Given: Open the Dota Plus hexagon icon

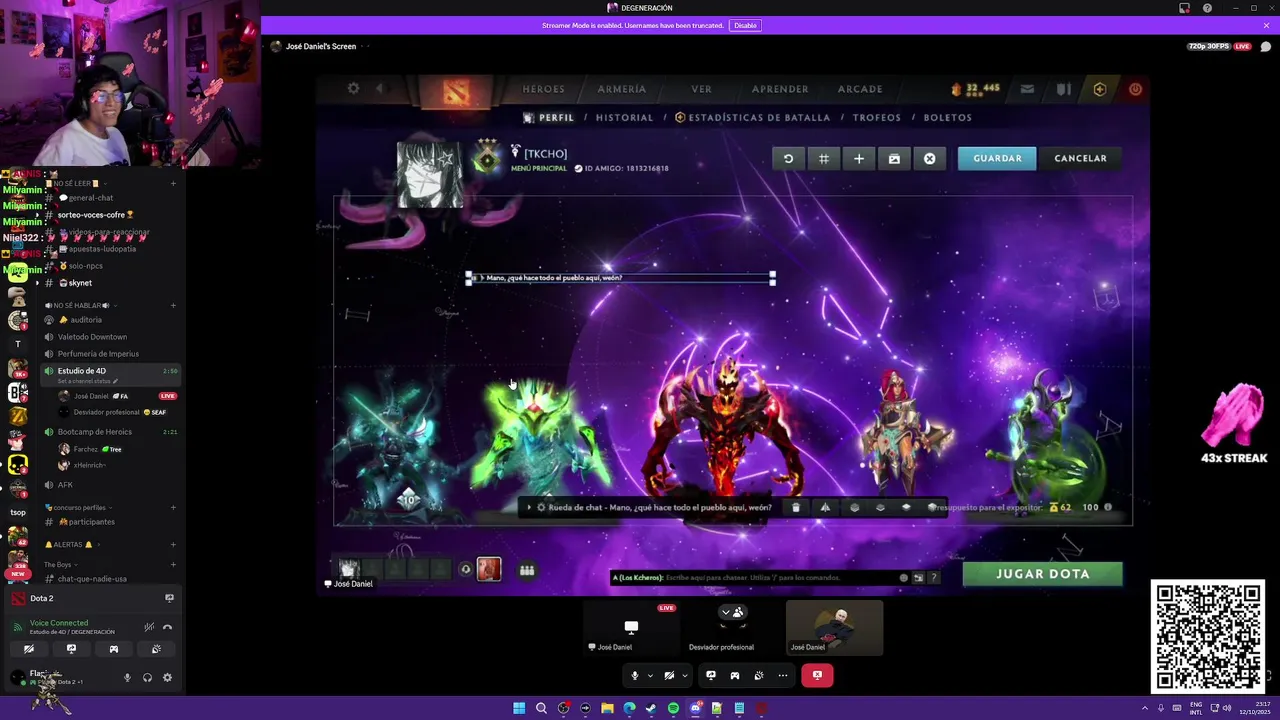Looking at the screenshot, I should [1100, 89].
